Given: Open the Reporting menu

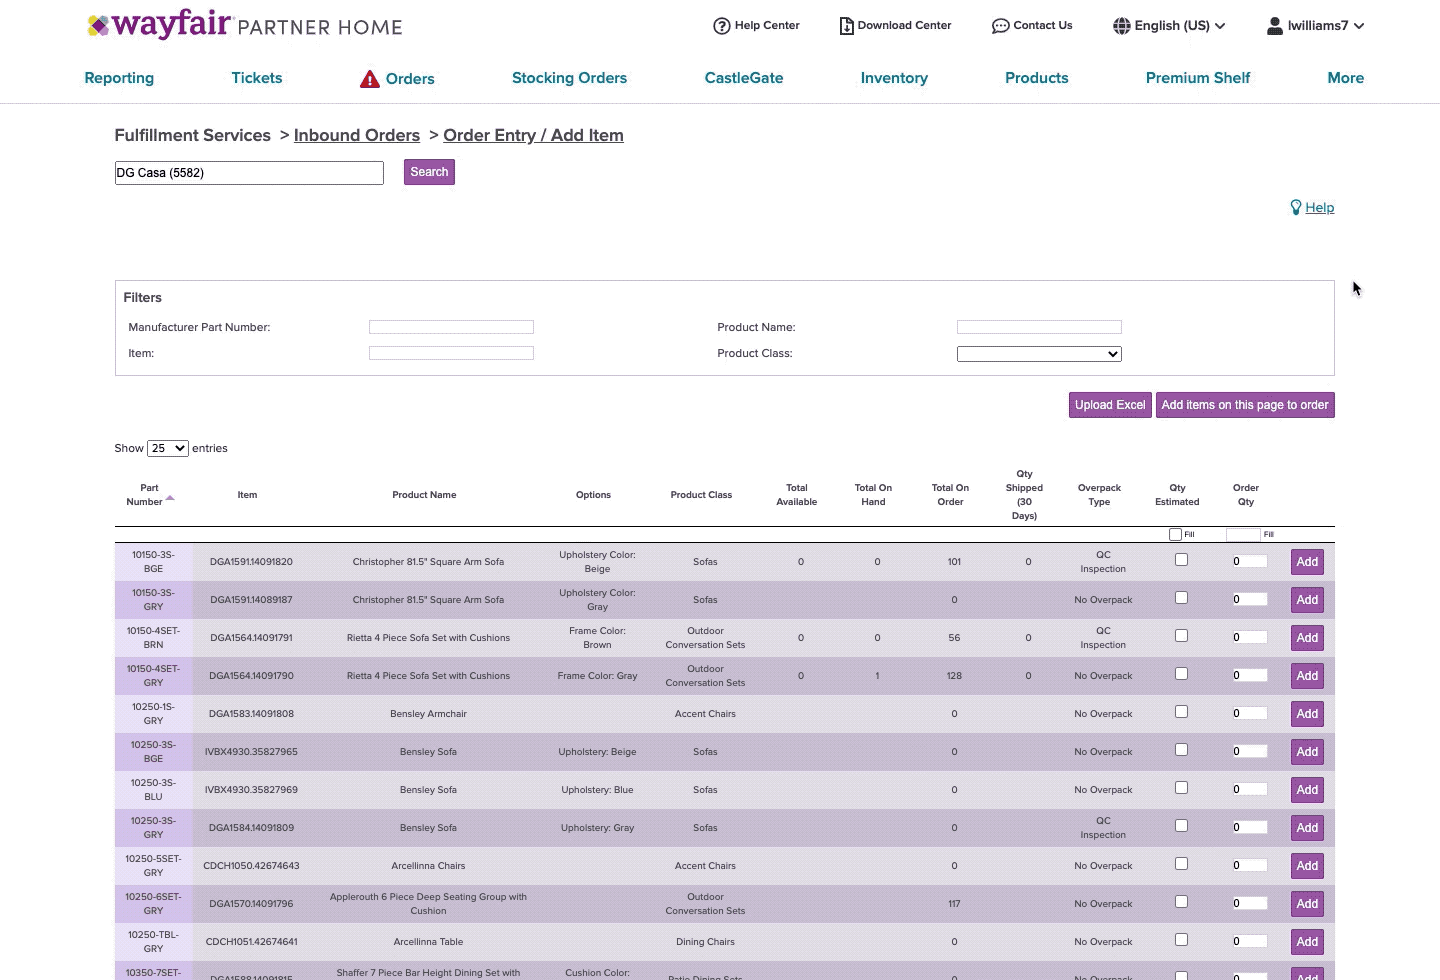Looking at the screenshot, I should (x=119, y=78).
